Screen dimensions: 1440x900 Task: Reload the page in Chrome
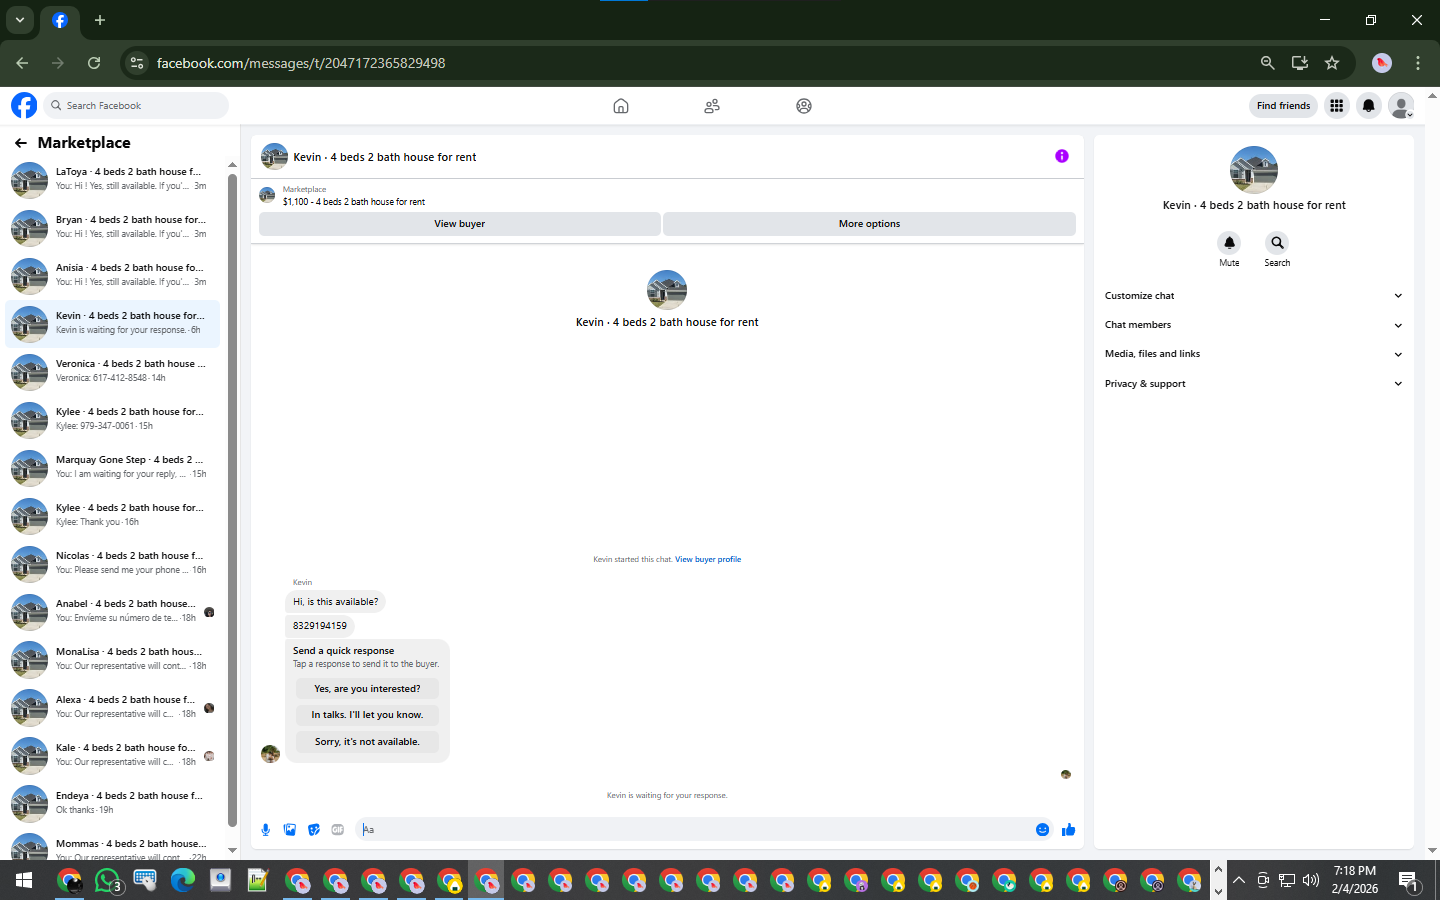94,63
